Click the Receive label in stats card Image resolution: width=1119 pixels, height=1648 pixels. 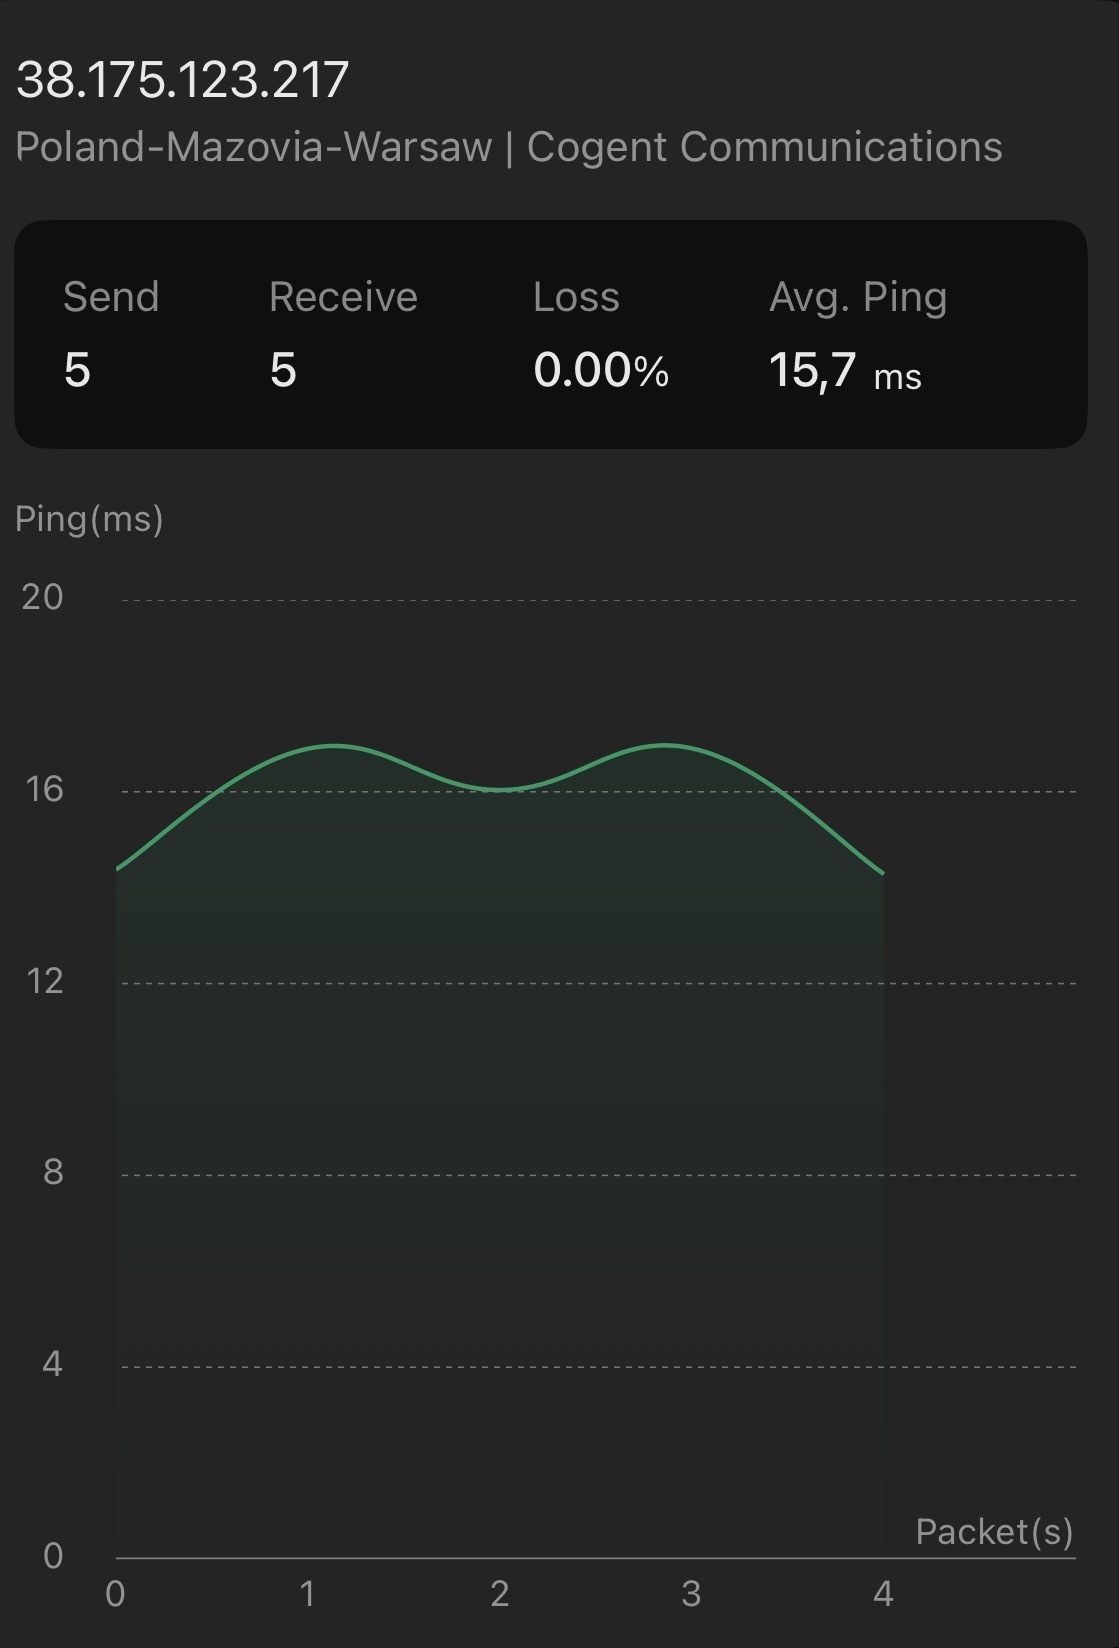coord(343,297)
